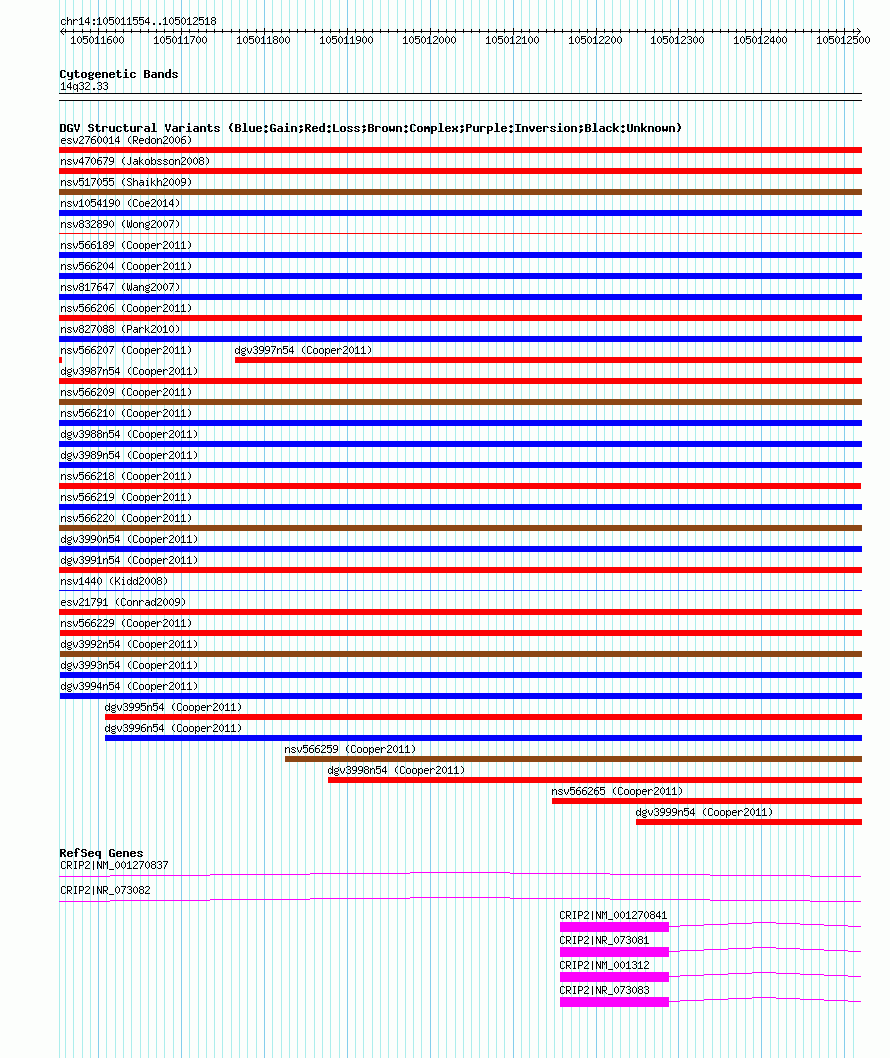Click the chr14:105011554..105012518 coordinates label
890x1058 pixels.
tap(138, 21)
